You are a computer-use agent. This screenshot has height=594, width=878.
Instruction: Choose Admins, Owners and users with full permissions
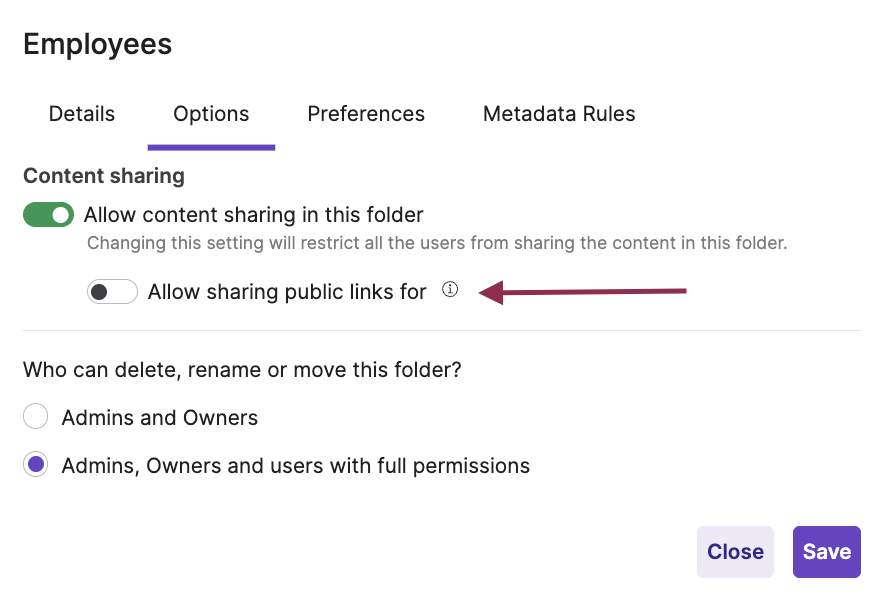pyautogui.click(x=35, y=464)
